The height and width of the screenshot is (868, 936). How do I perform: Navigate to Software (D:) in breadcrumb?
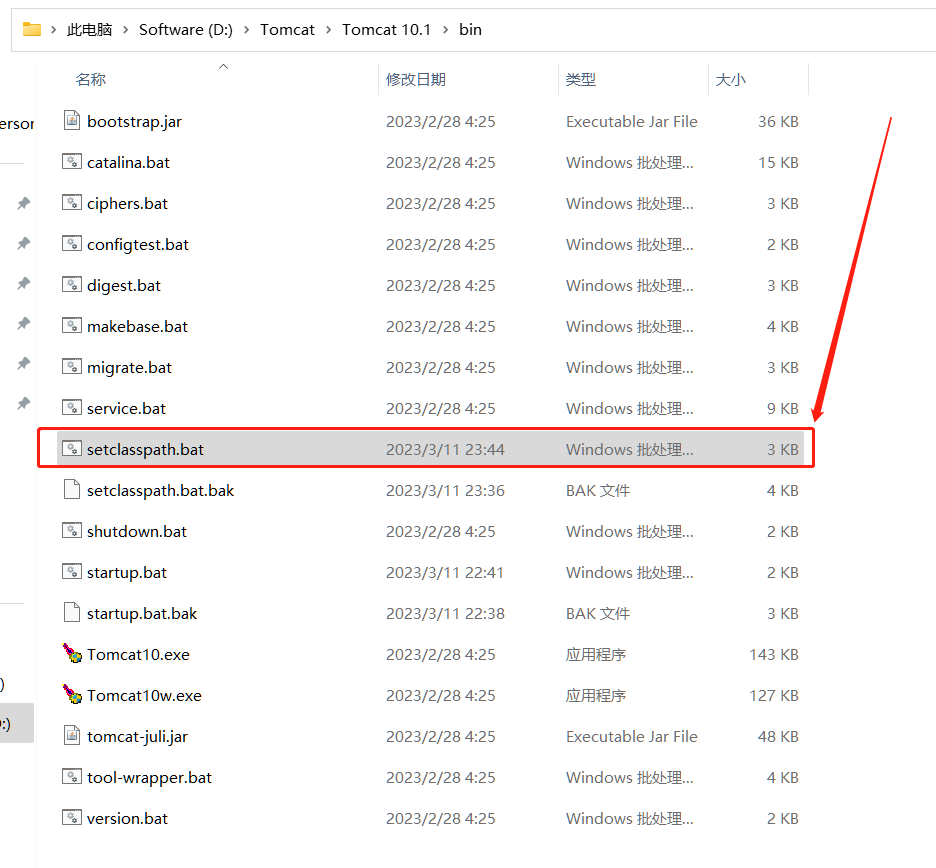(186, 30)
